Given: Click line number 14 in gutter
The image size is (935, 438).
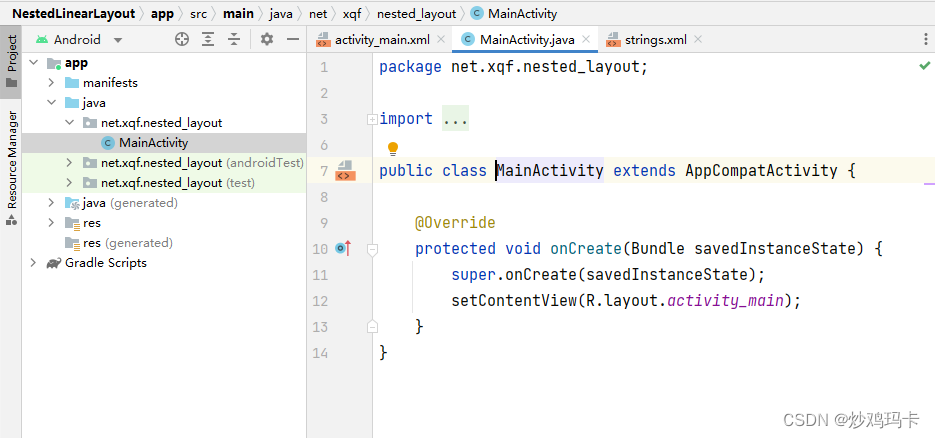Looking at the screenshot, I should pyautogui.click(x=320, y=353).
